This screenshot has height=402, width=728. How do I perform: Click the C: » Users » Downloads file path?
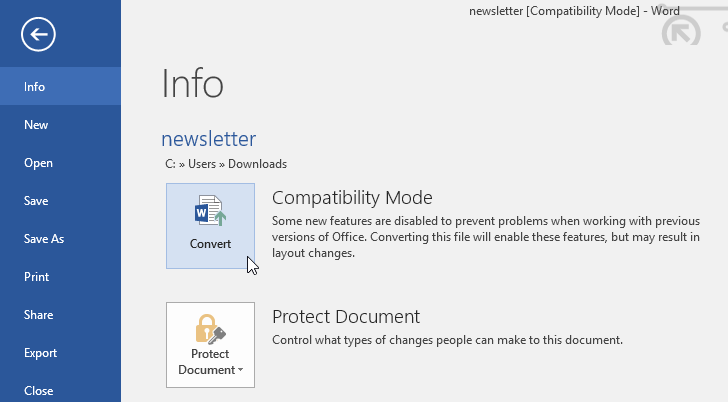pos(226,164)
